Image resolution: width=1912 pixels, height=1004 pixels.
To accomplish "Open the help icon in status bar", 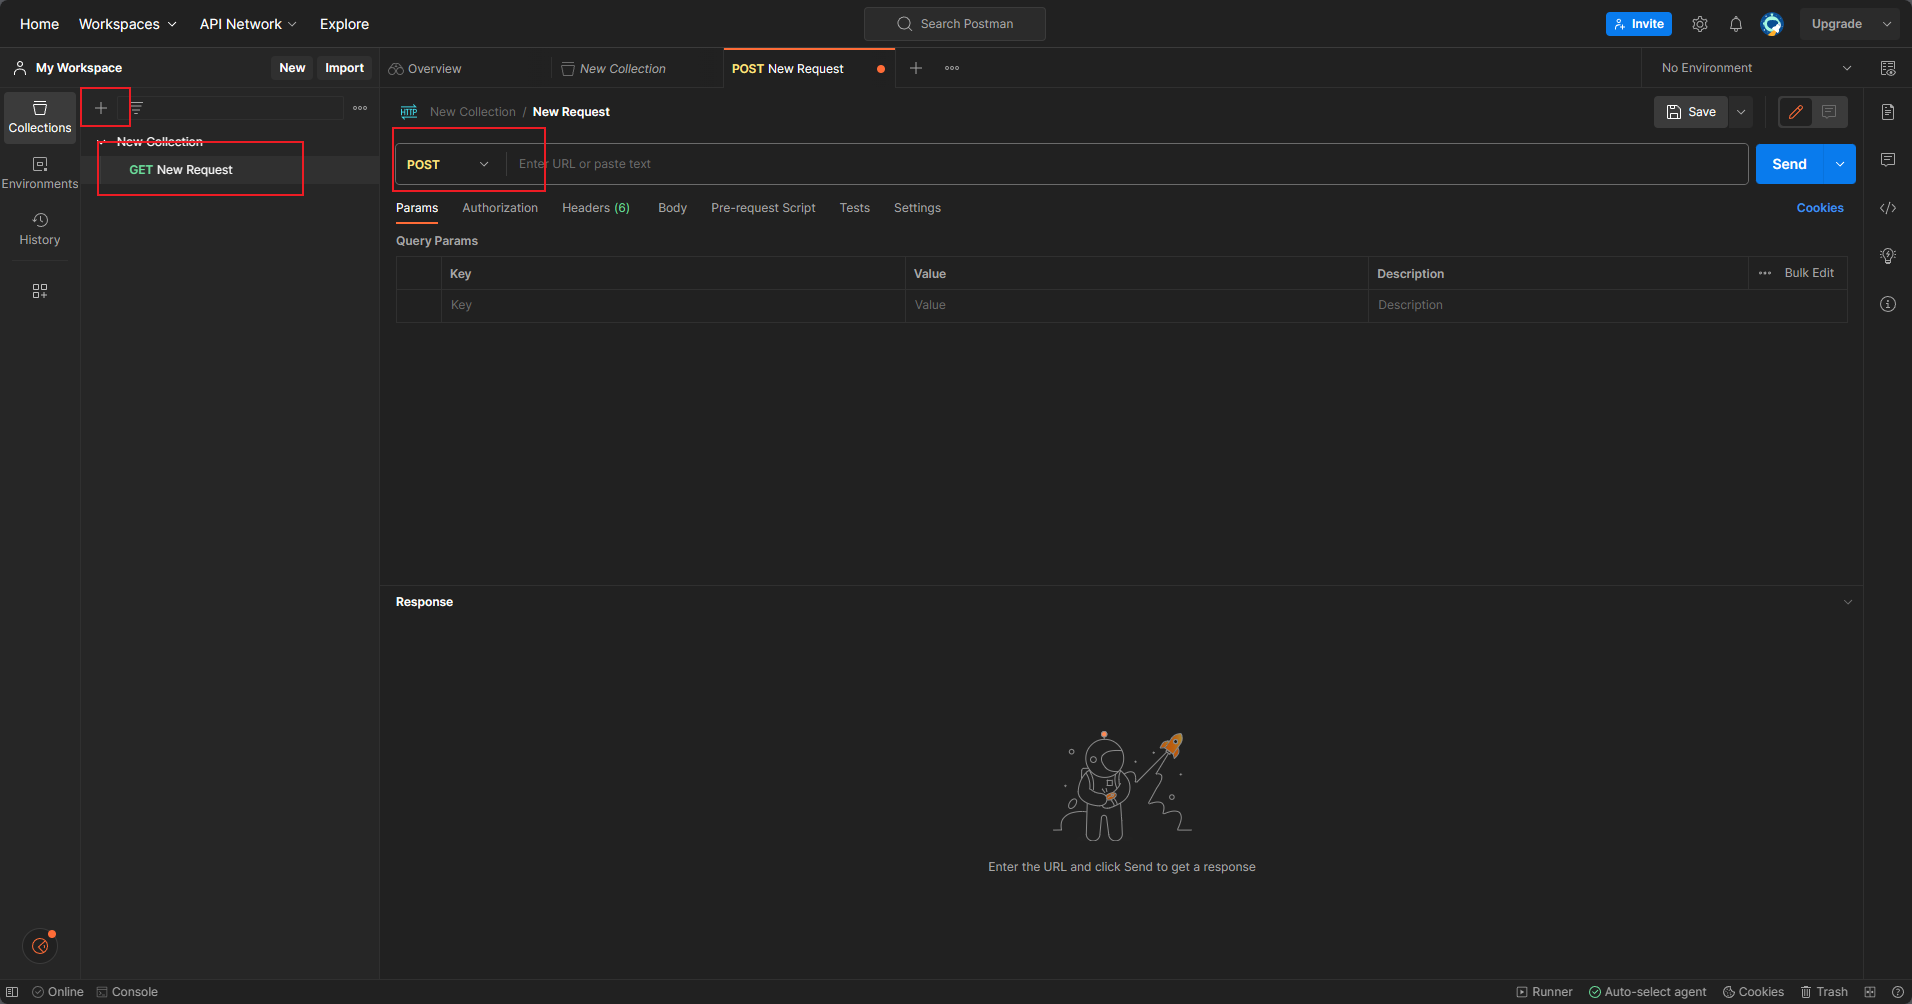I will (1898, 992).
